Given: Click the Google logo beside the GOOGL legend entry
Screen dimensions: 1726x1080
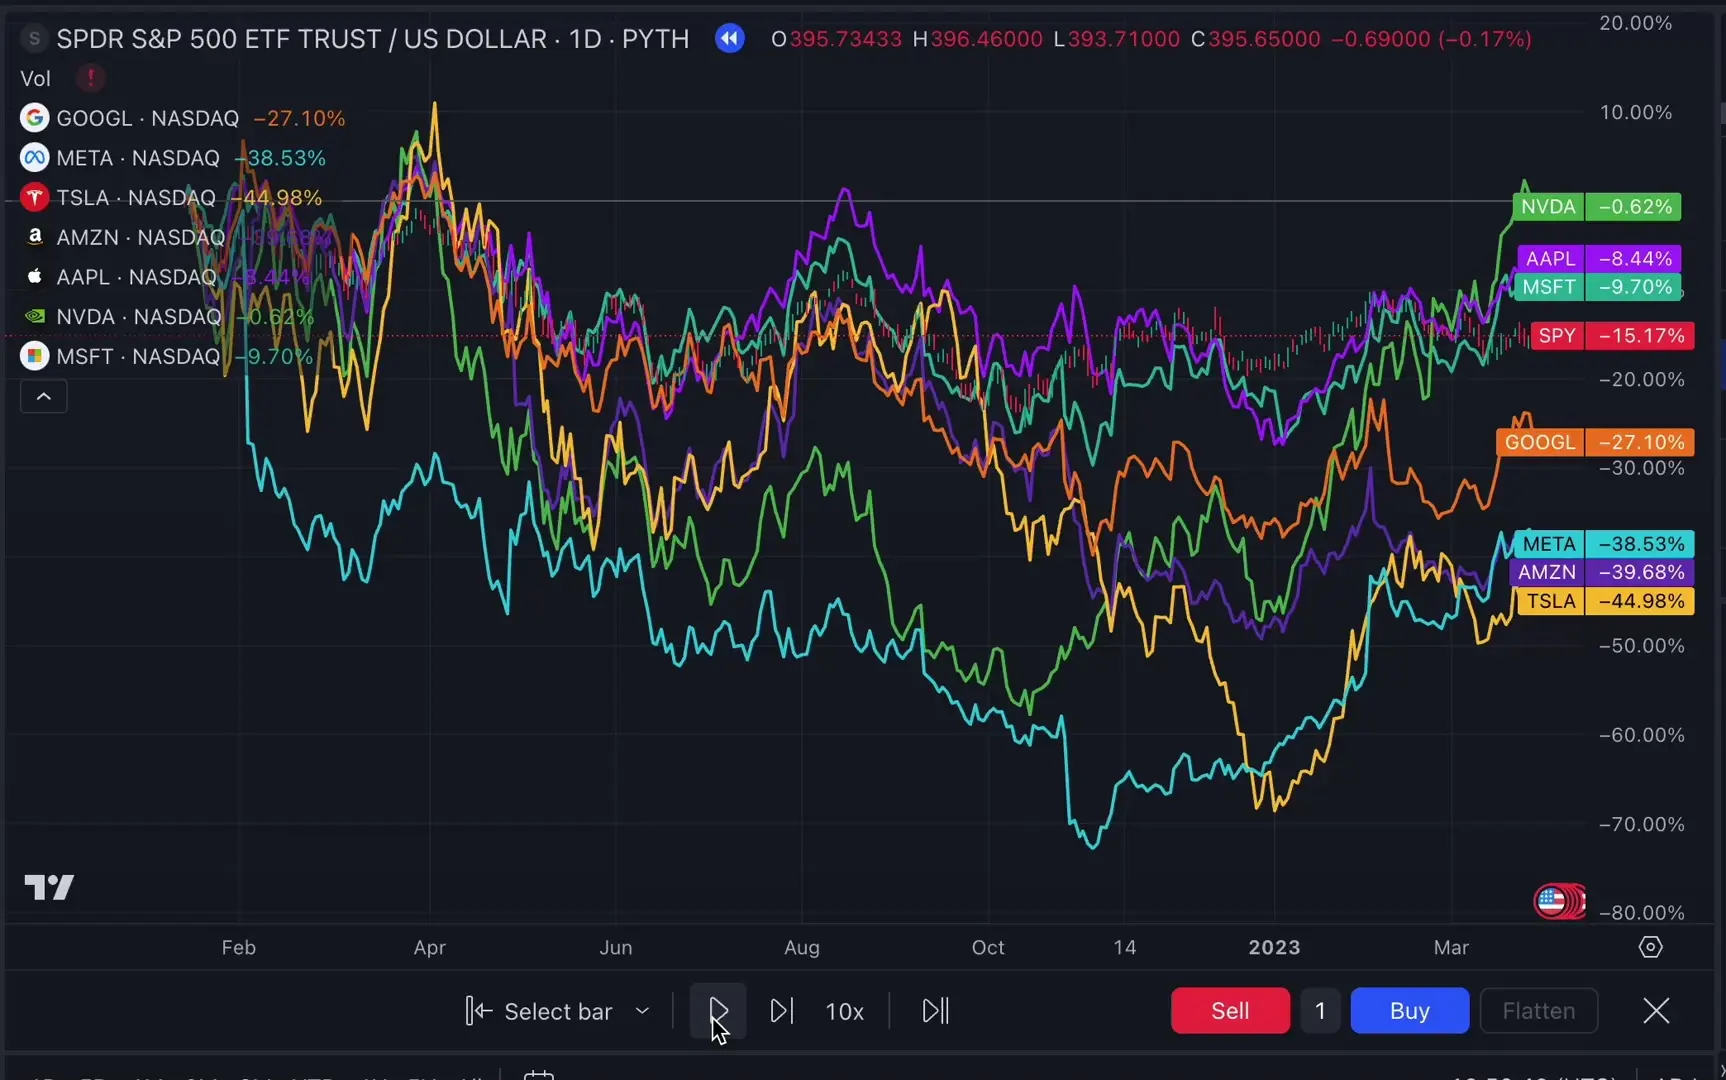Looking at the screenshot, I should tap(34, 117).
